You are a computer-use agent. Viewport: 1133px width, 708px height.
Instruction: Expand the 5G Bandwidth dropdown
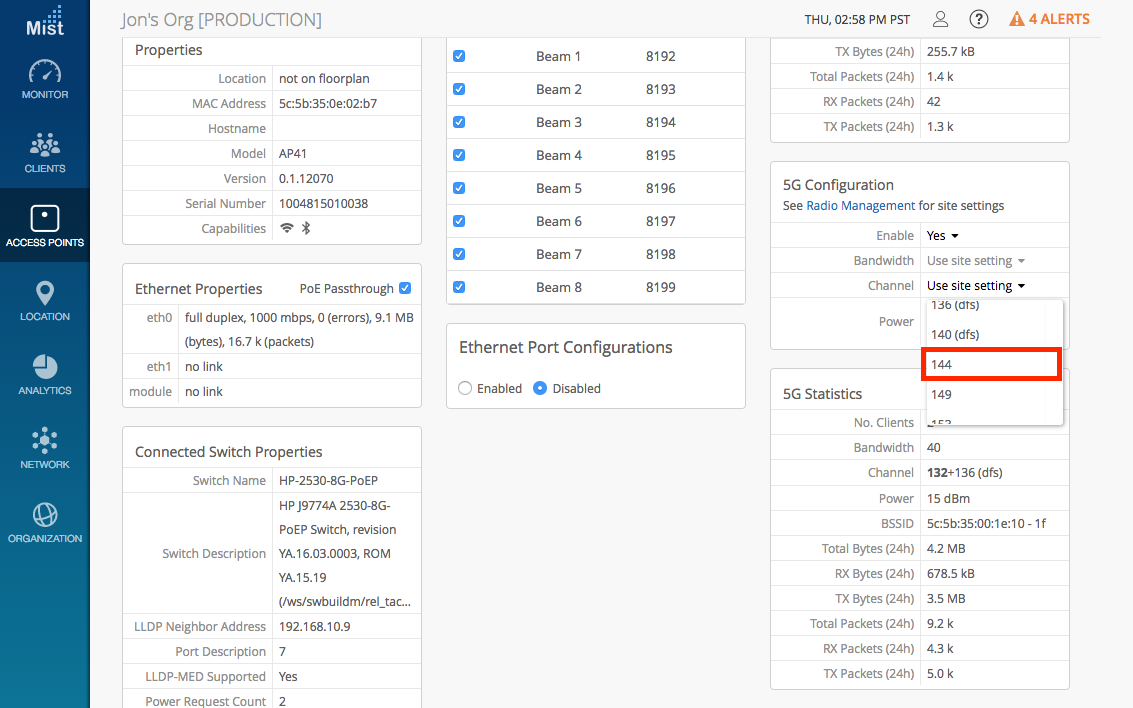976,261
